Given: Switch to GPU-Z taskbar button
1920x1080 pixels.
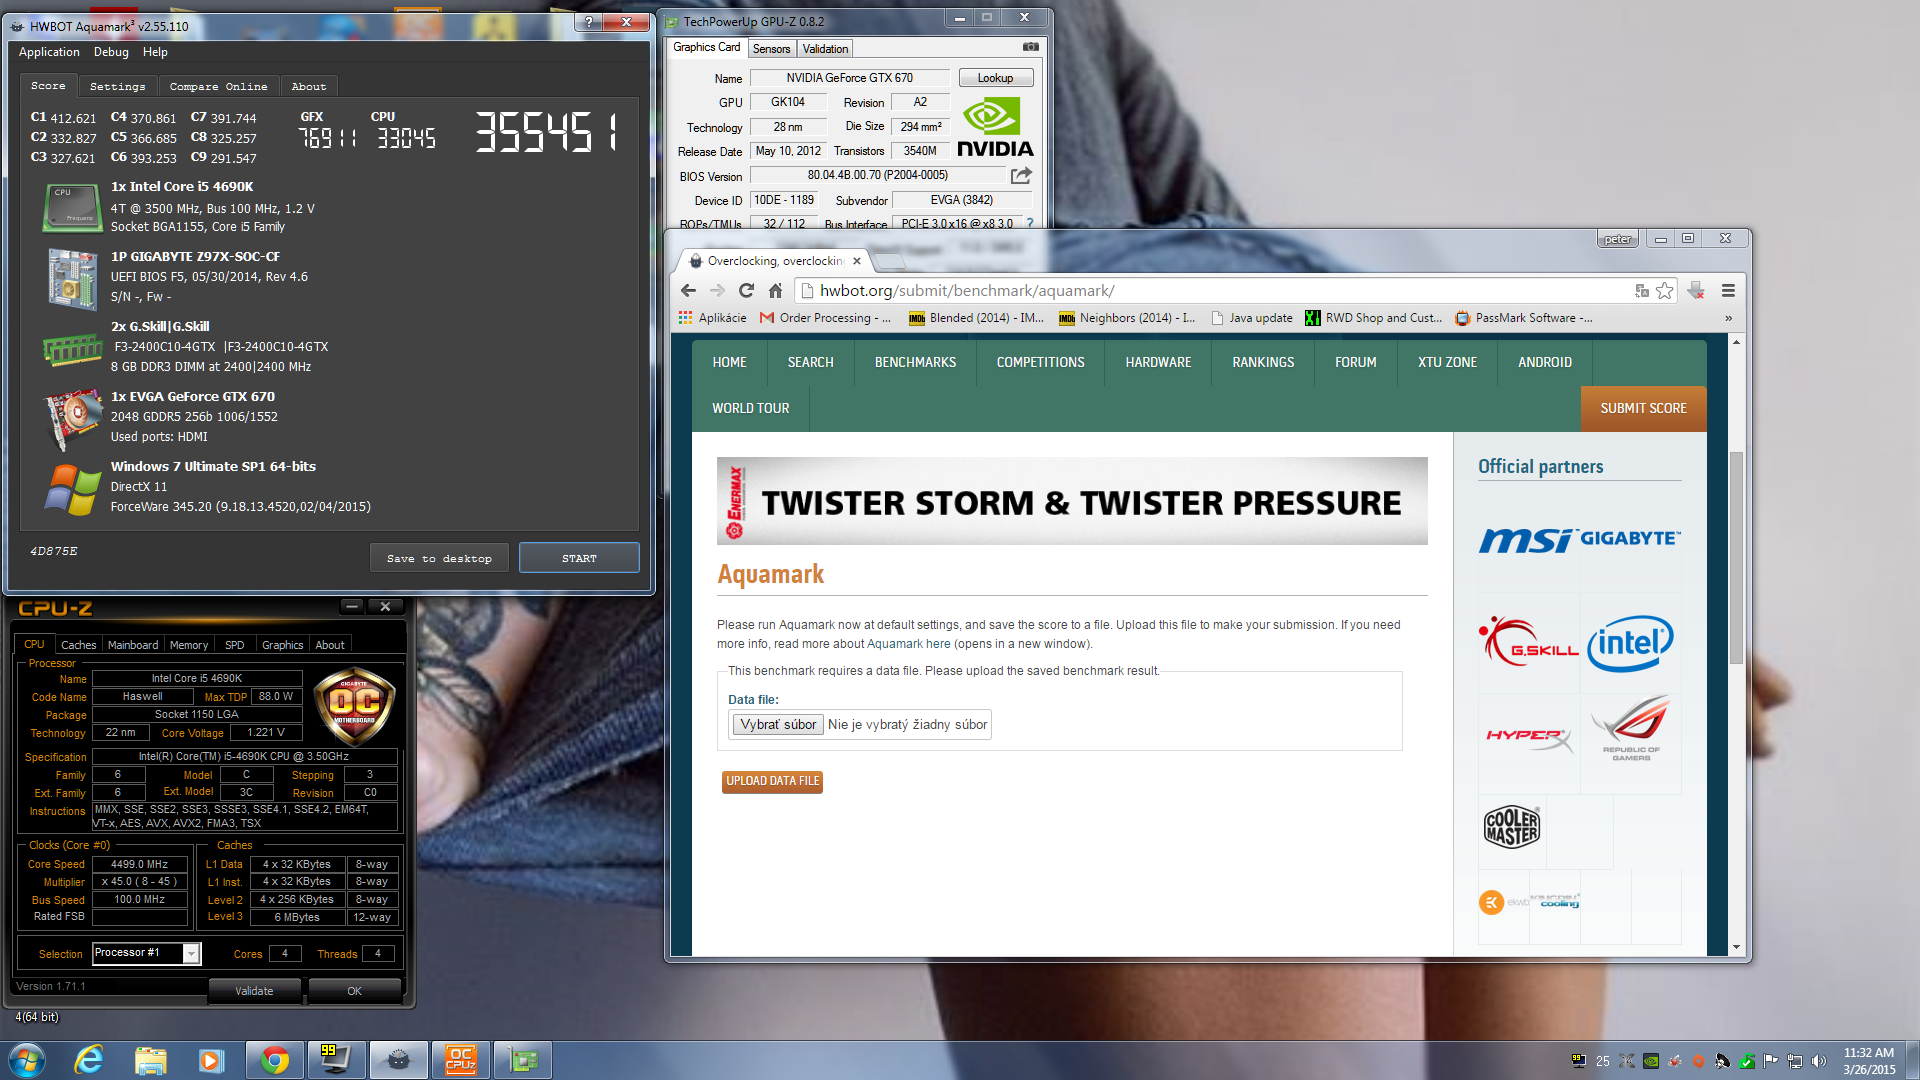Looking at the screenshot, I should pyautogui.click(x=523, y=1060).
